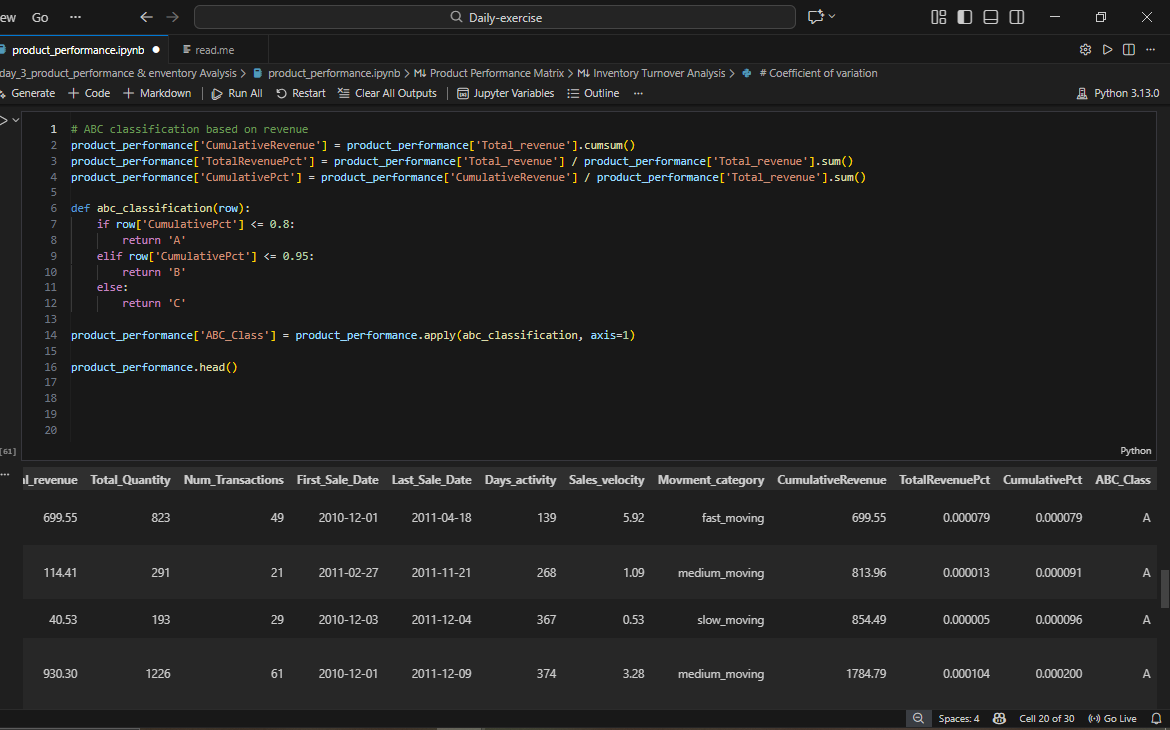Open the Copilot chat dropdown arrow
This screenshot has height=730, width=1170.
[x=832, y=17]
